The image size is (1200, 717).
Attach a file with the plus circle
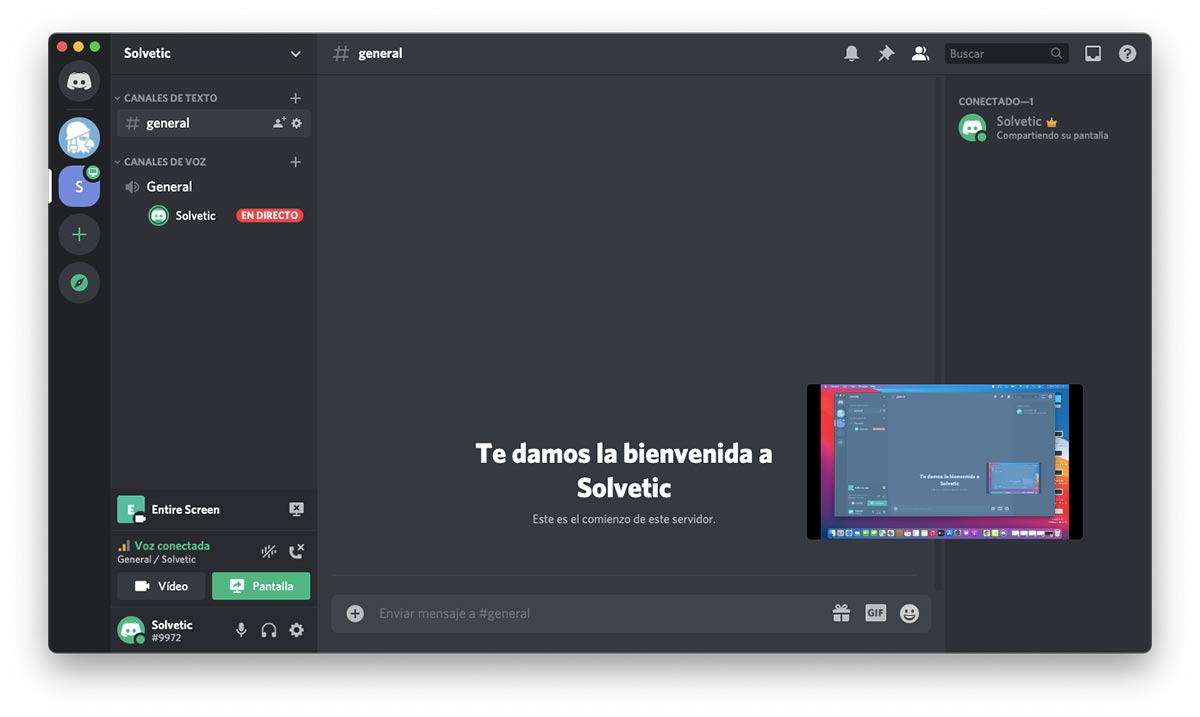pos(355,614)
